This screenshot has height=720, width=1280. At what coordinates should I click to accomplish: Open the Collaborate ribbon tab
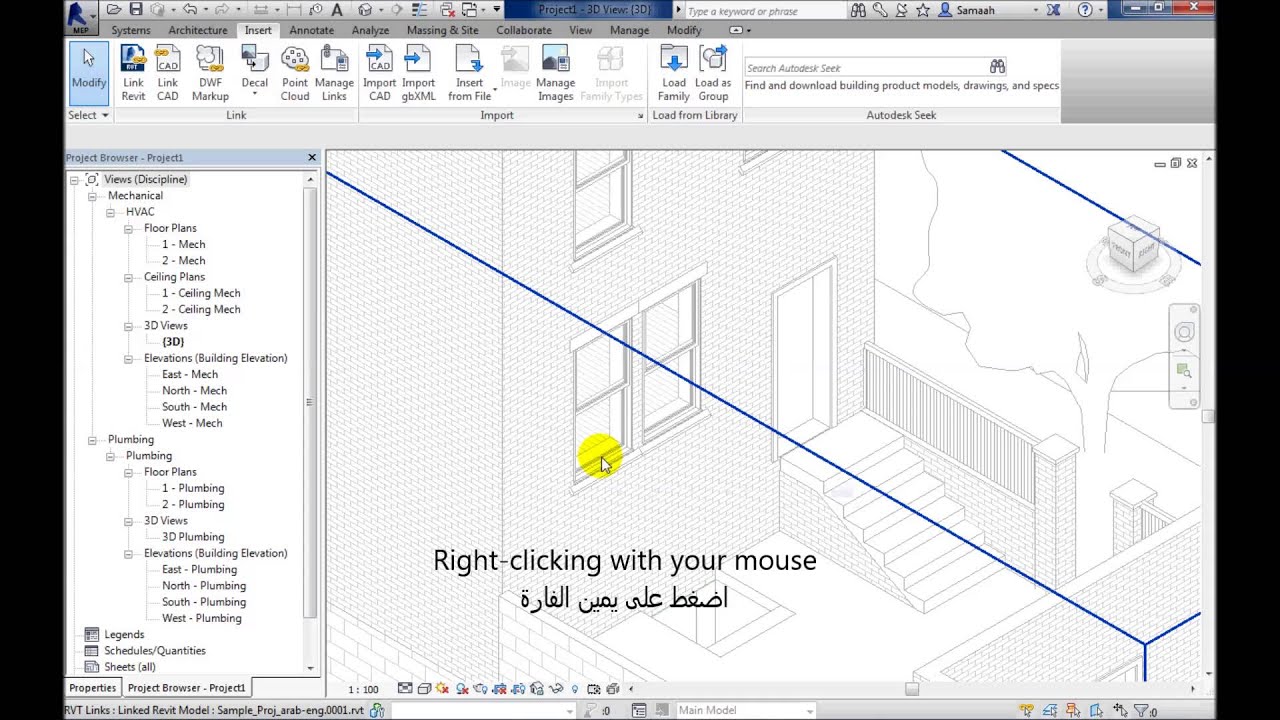[524, 30]
